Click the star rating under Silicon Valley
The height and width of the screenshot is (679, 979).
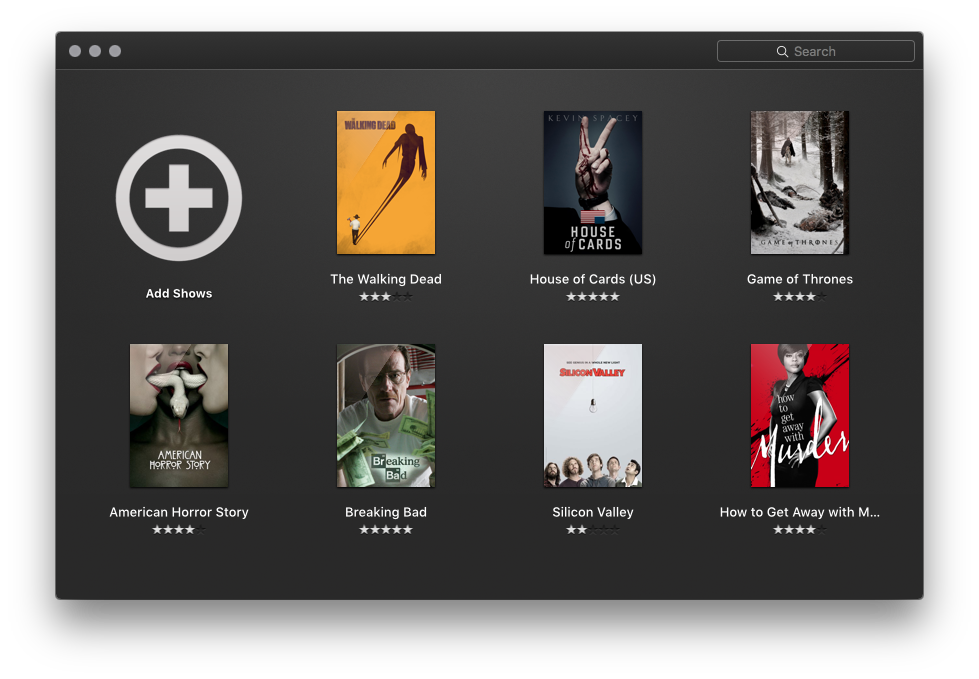[593, 530]
